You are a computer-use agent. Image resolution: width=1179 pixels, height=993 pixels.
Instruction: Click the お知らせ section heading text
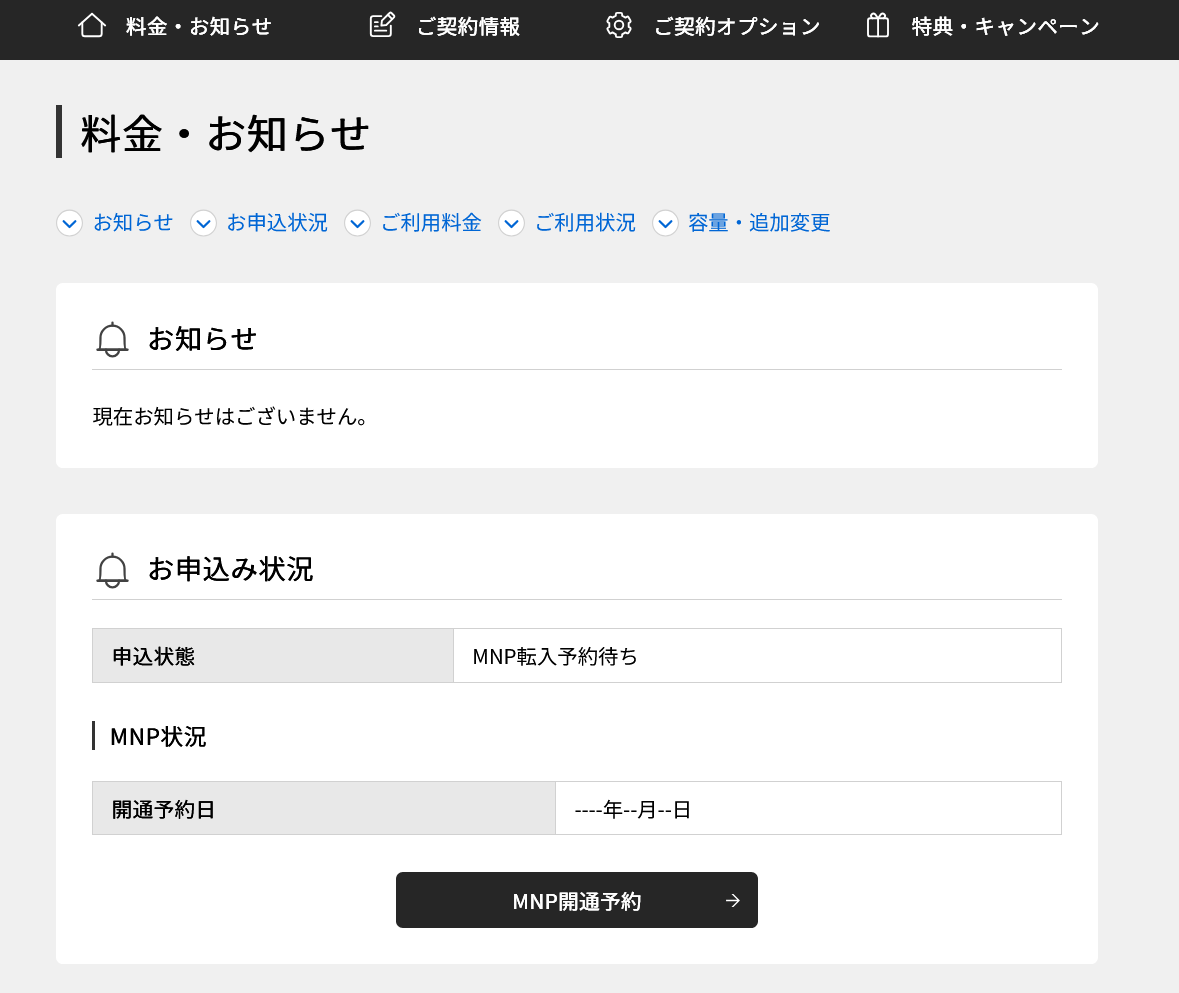coord(202,339)
